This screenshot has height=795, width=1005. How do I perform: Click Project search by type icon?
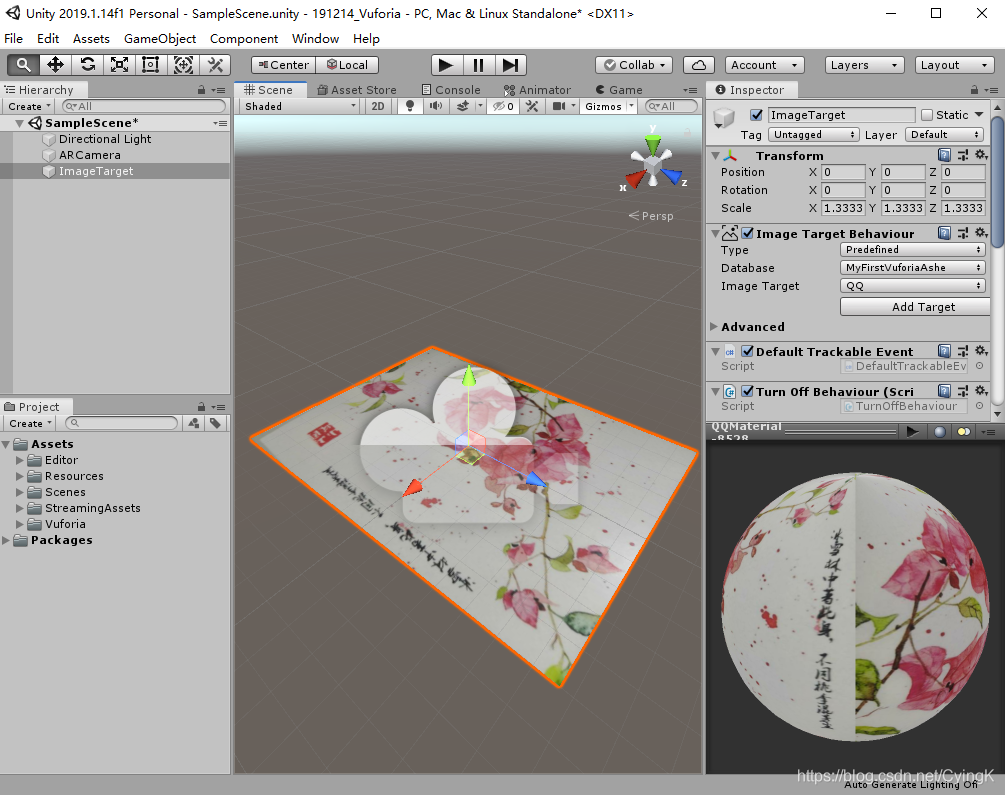[194, 423]
